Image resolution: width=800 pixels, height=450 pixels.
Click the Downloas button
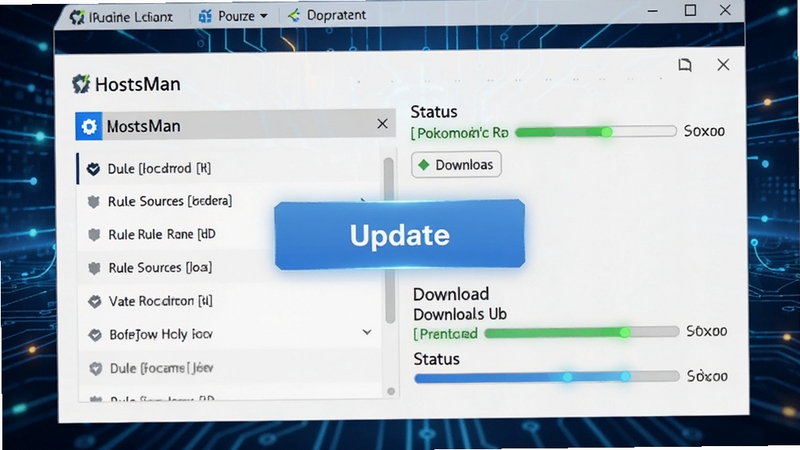coord(456,164)
